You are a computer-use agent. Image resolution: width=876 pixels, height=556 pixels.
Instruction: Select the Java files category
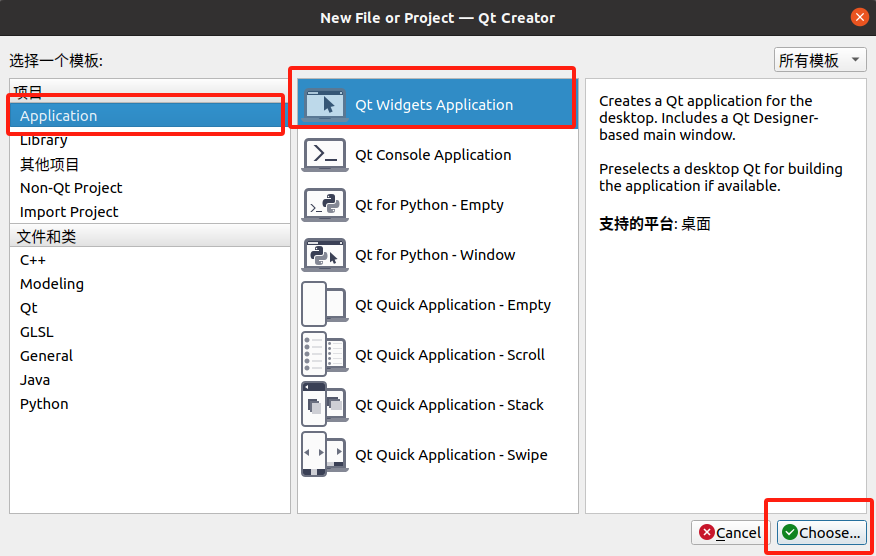(150, 380)
